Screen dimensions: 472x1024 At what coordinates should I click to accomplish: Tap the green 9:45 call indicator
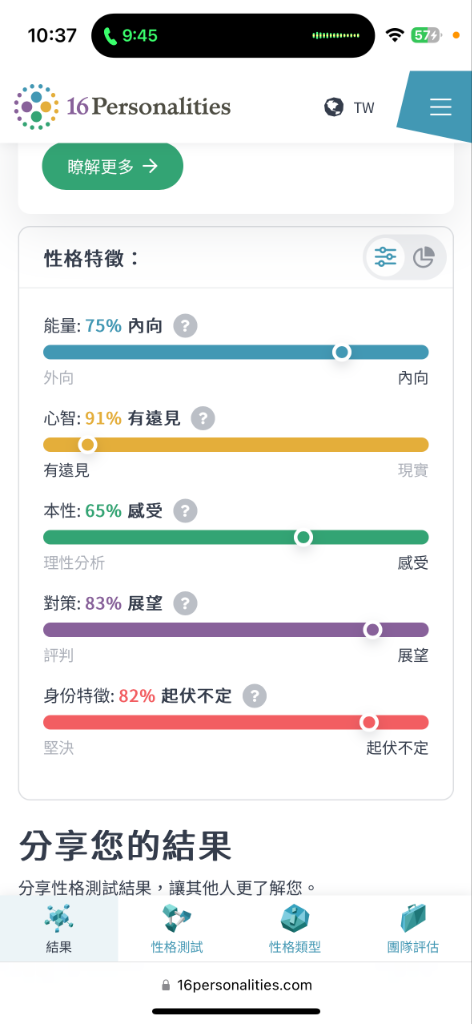(x=131, y=35)
